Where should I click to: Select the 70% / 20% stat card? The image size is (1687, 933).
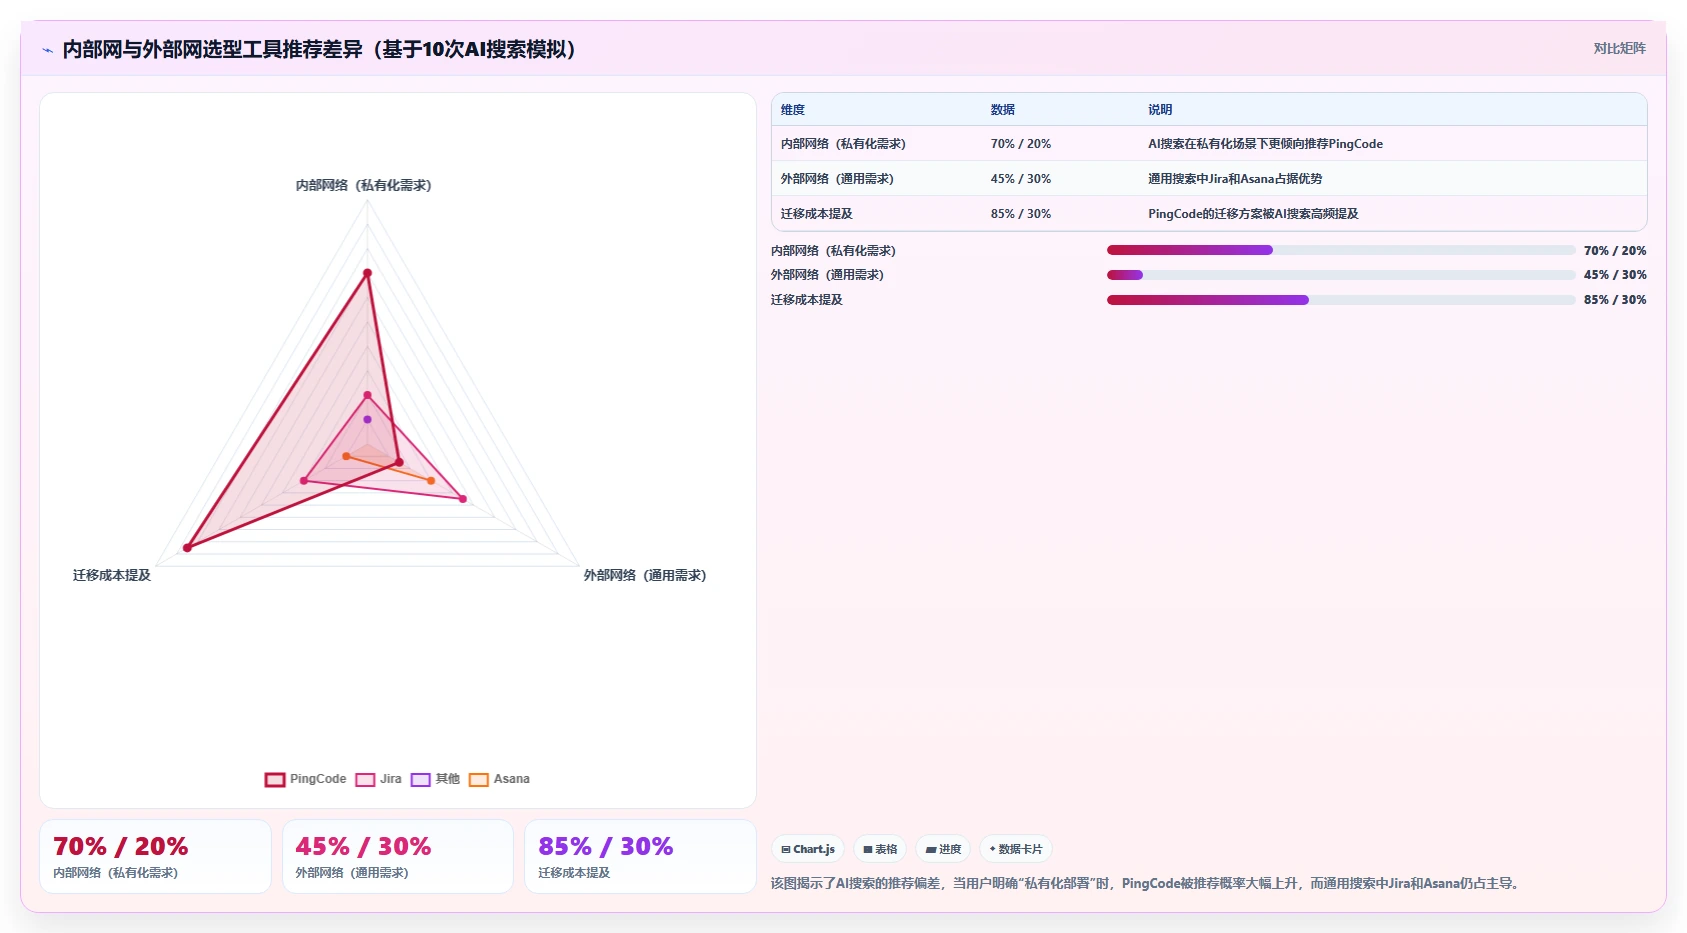click(x=155, y=856)
